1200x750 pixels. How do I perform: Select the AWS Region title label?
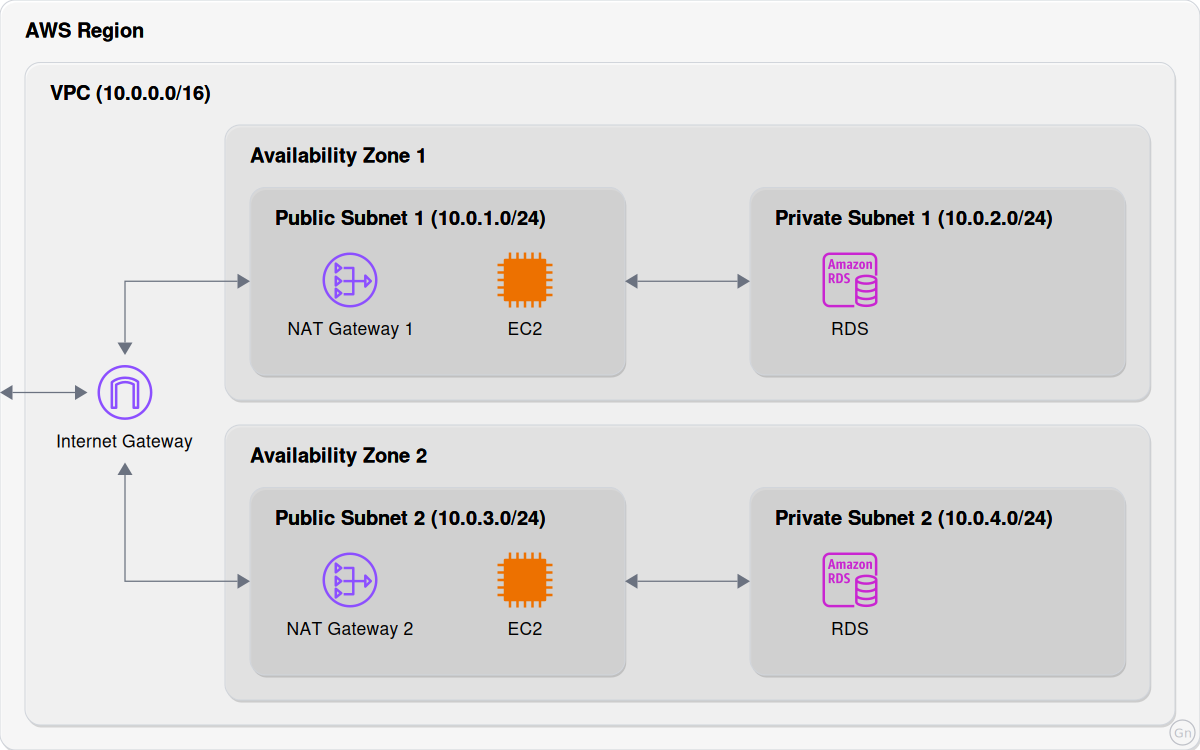85,31
